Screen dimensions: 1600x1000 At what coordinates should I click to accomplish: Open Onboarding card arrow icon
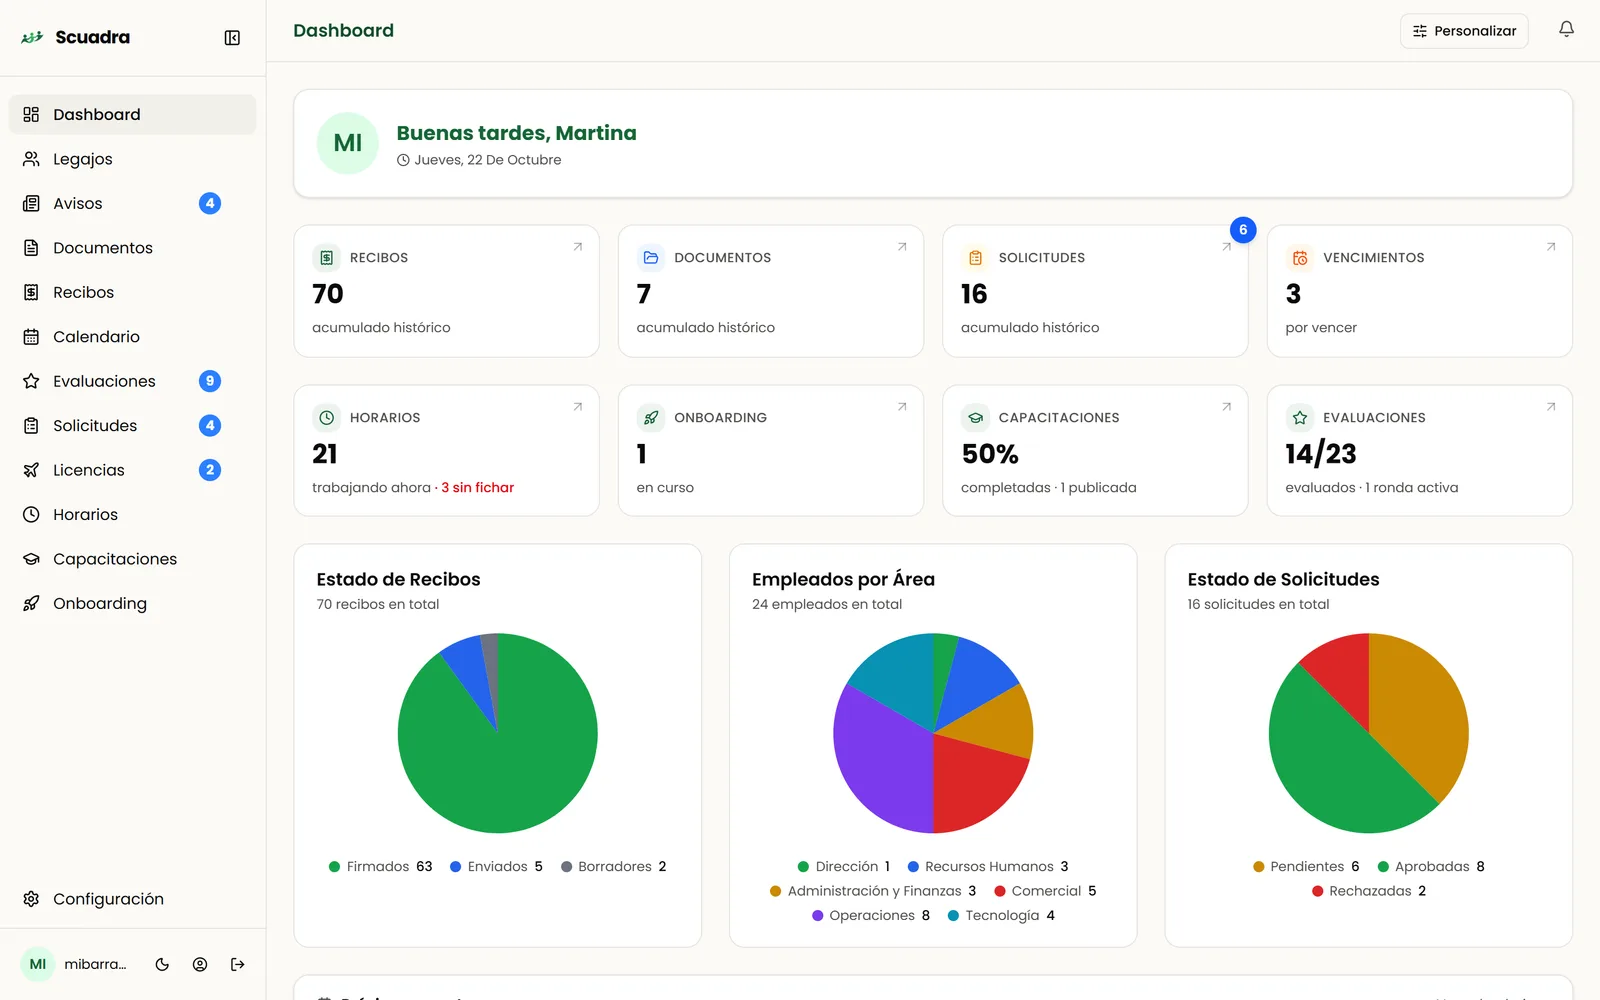click(902, 407)
